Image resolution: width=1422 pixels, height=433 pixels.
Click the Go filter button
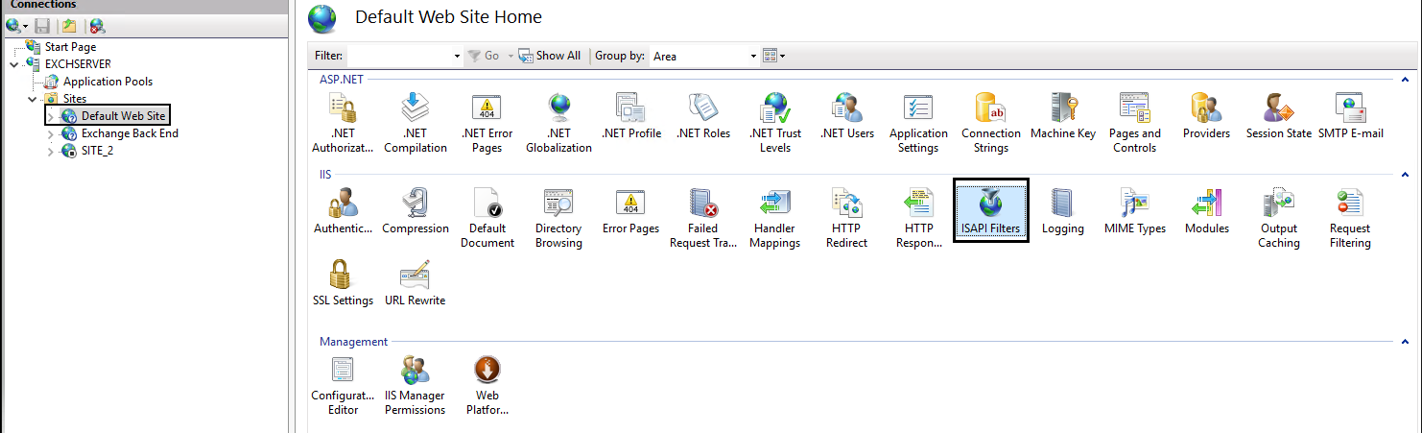[484, 56]
